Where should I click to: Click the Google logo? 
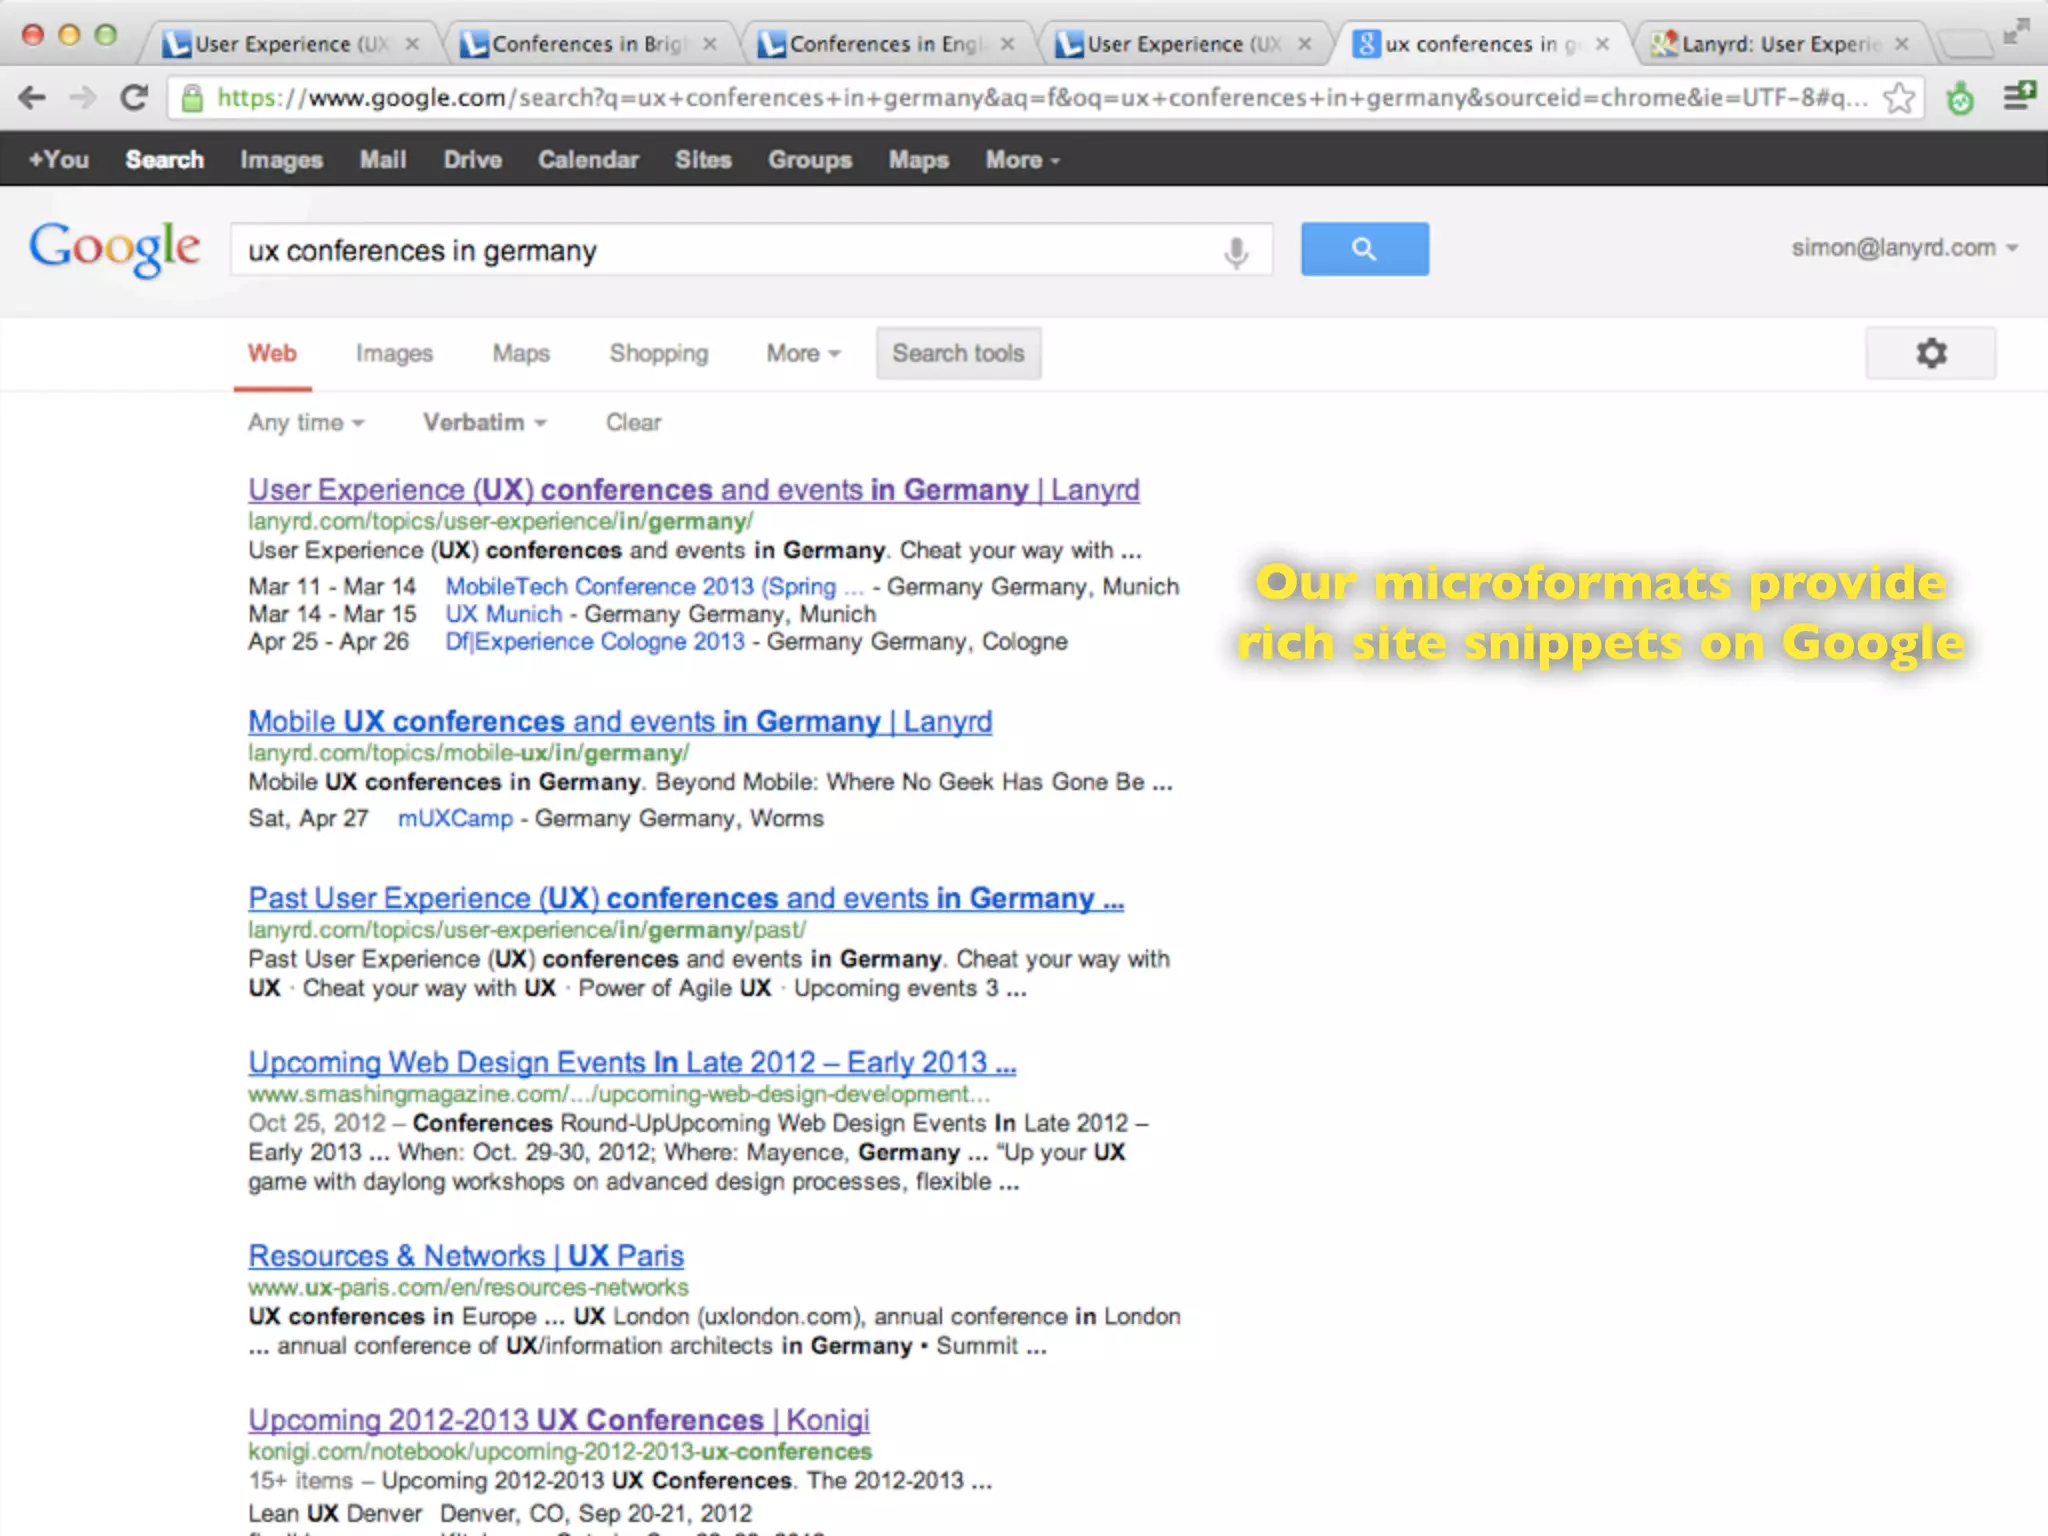pos(114,248)
